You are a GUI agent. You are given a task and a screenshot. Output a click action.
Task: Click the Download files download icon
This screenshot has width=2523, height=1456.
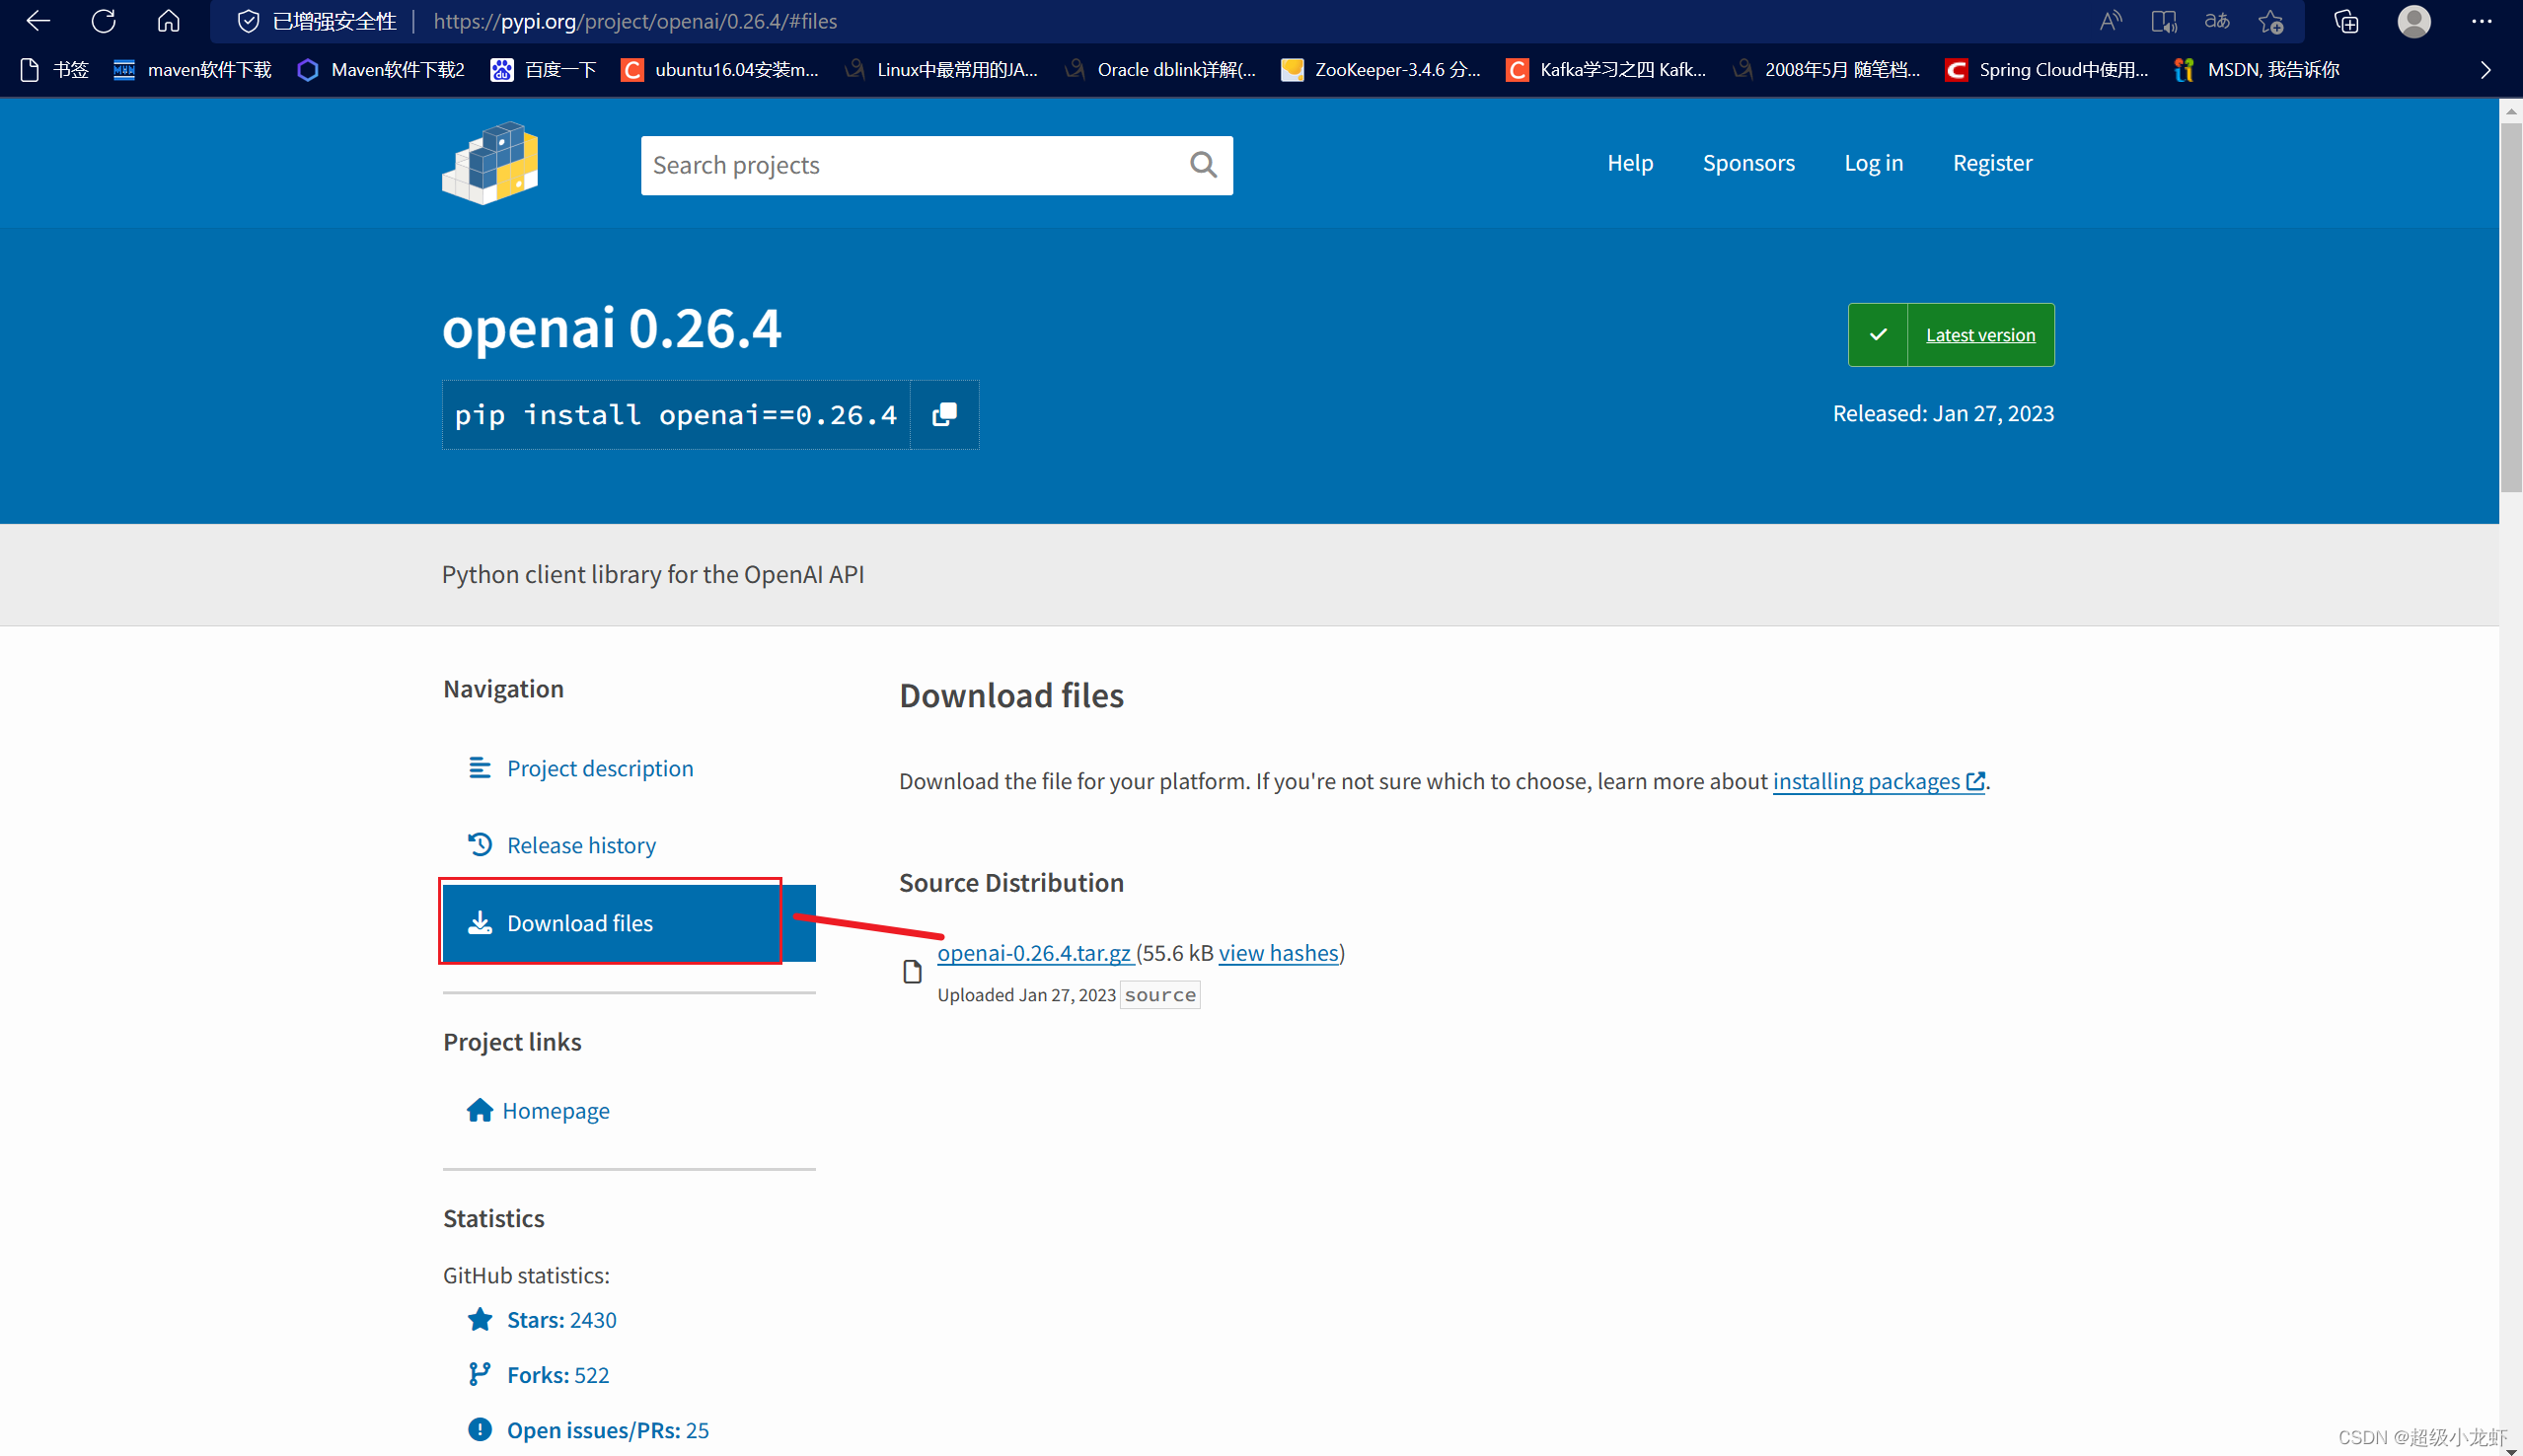point(480,922)
